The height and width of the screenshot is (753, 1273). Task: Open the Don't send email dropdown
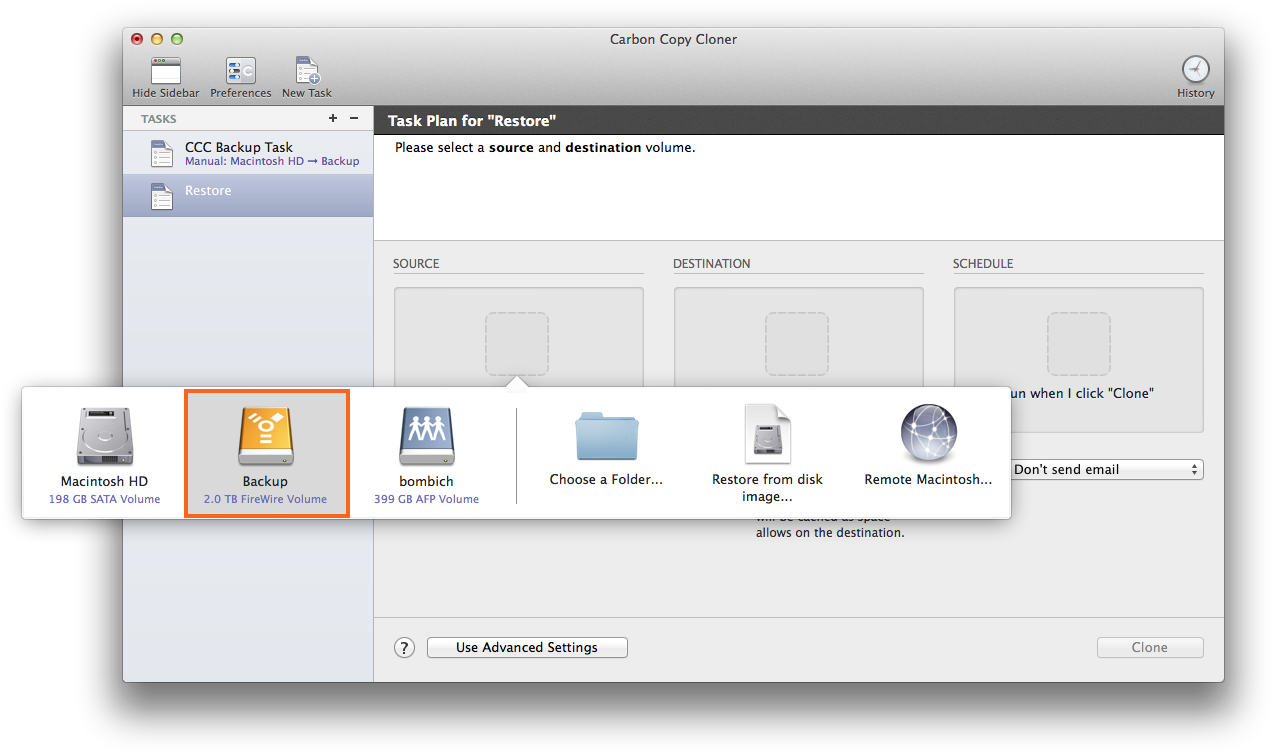pos(1106,470)
